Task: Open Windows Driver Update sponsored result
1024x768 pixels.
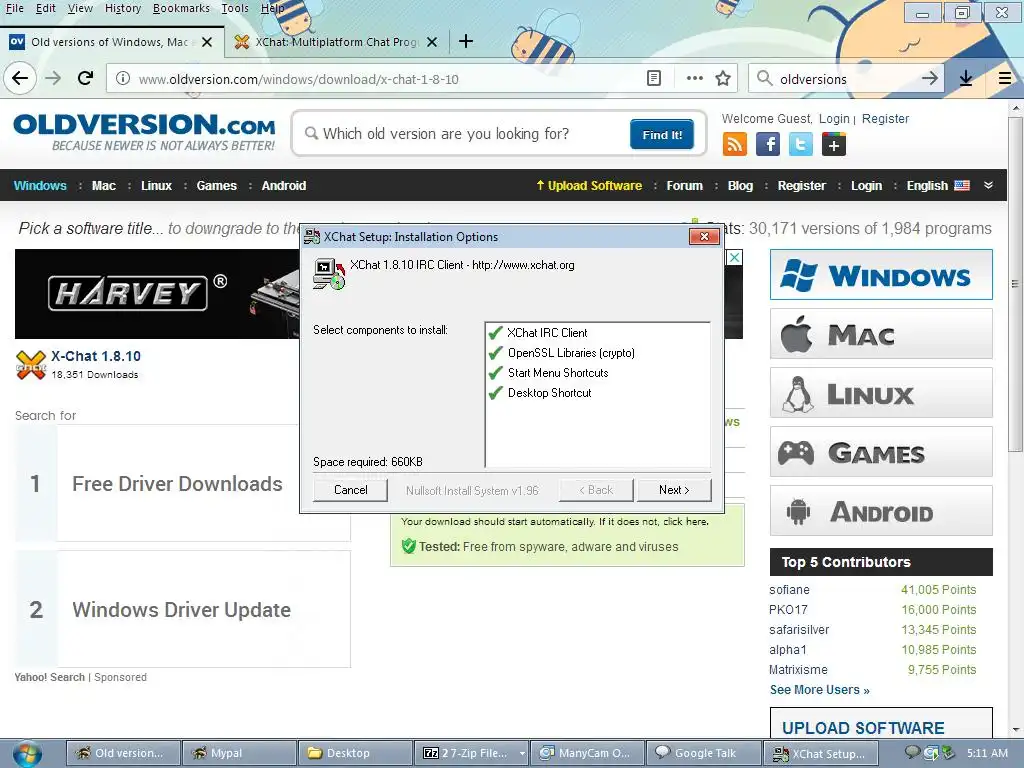Action: pyautogui.click(x=183, y=609)
